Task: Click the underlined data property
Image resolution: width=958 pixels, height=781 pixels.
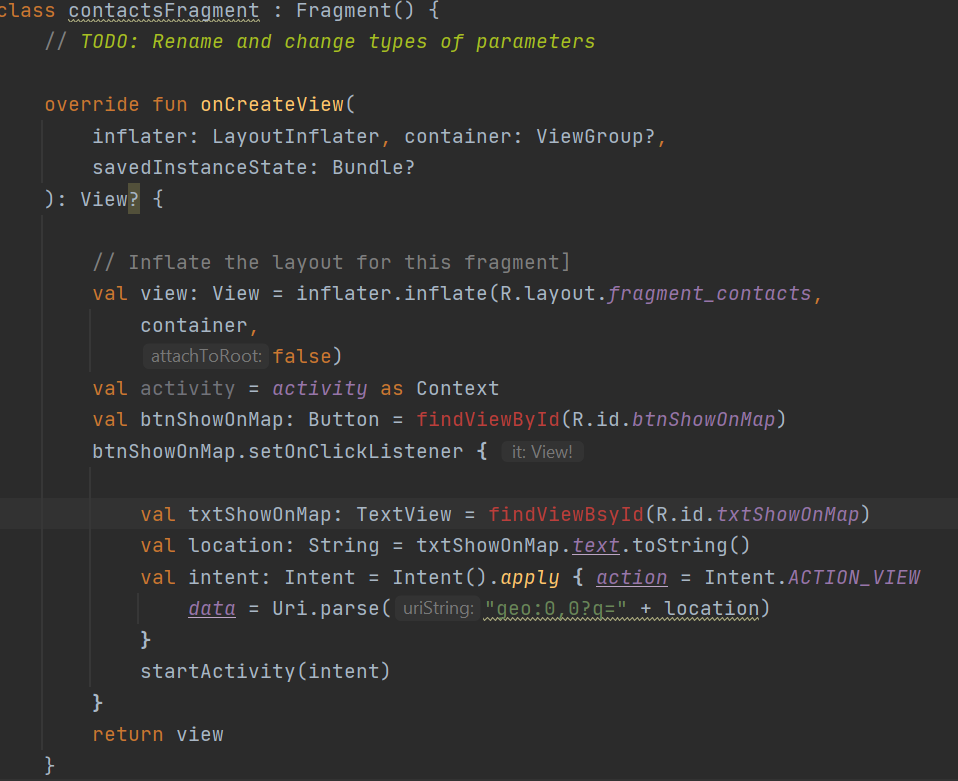Action: pyautogui.click(x=212, y=609)
